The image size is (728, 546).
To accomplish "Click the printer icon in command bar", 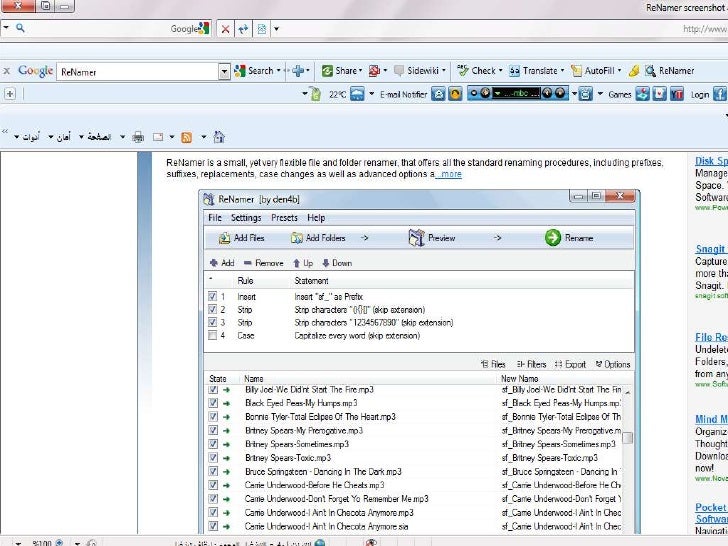I will (138, 137).
